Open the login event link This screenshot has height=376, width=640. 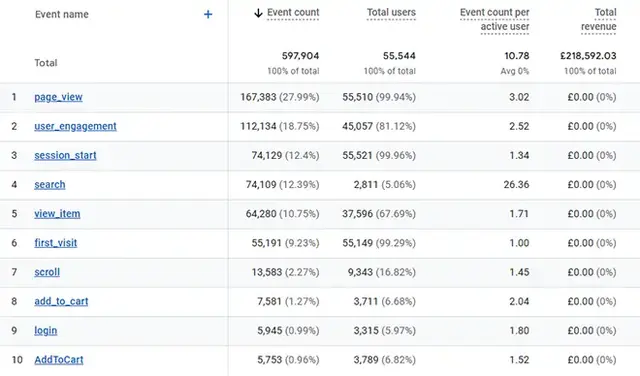46,331
